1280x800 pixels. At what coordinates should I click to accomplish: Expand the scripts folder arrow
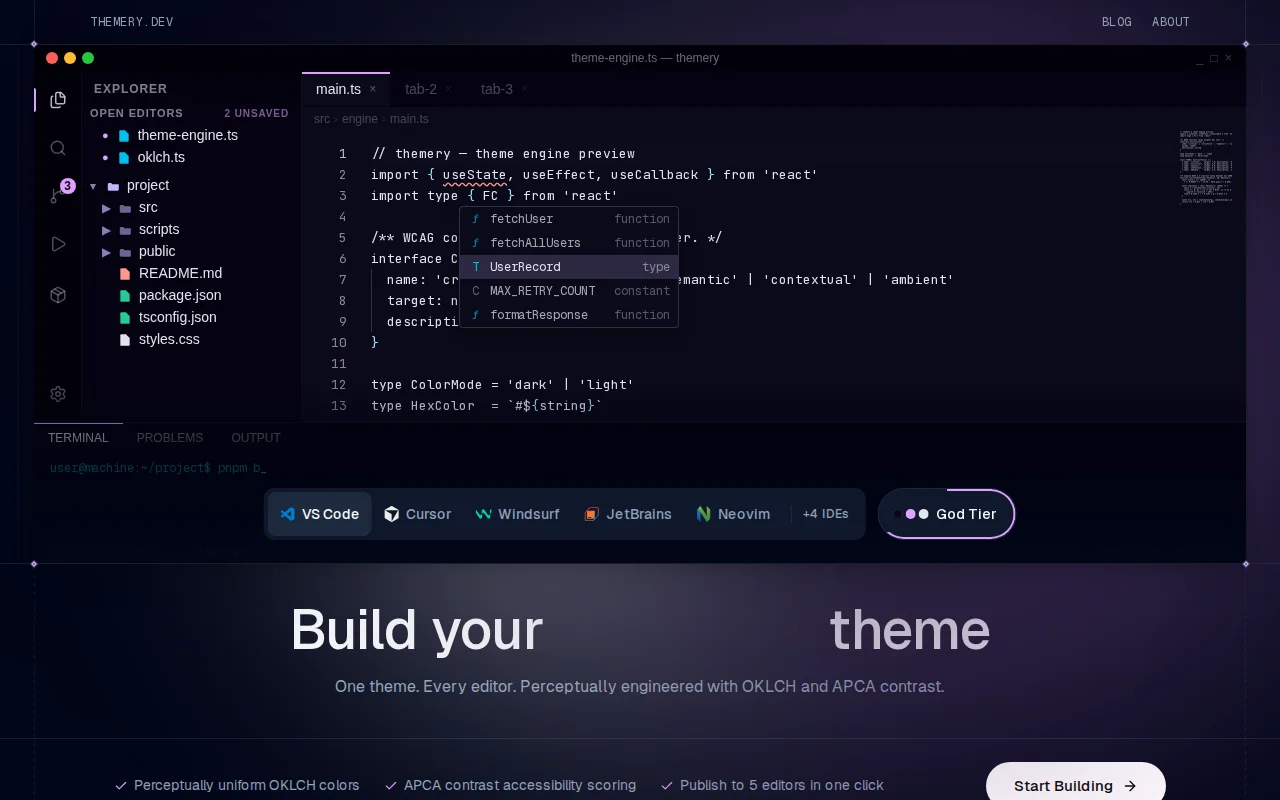pyautogui.click(x=106, y=230)
